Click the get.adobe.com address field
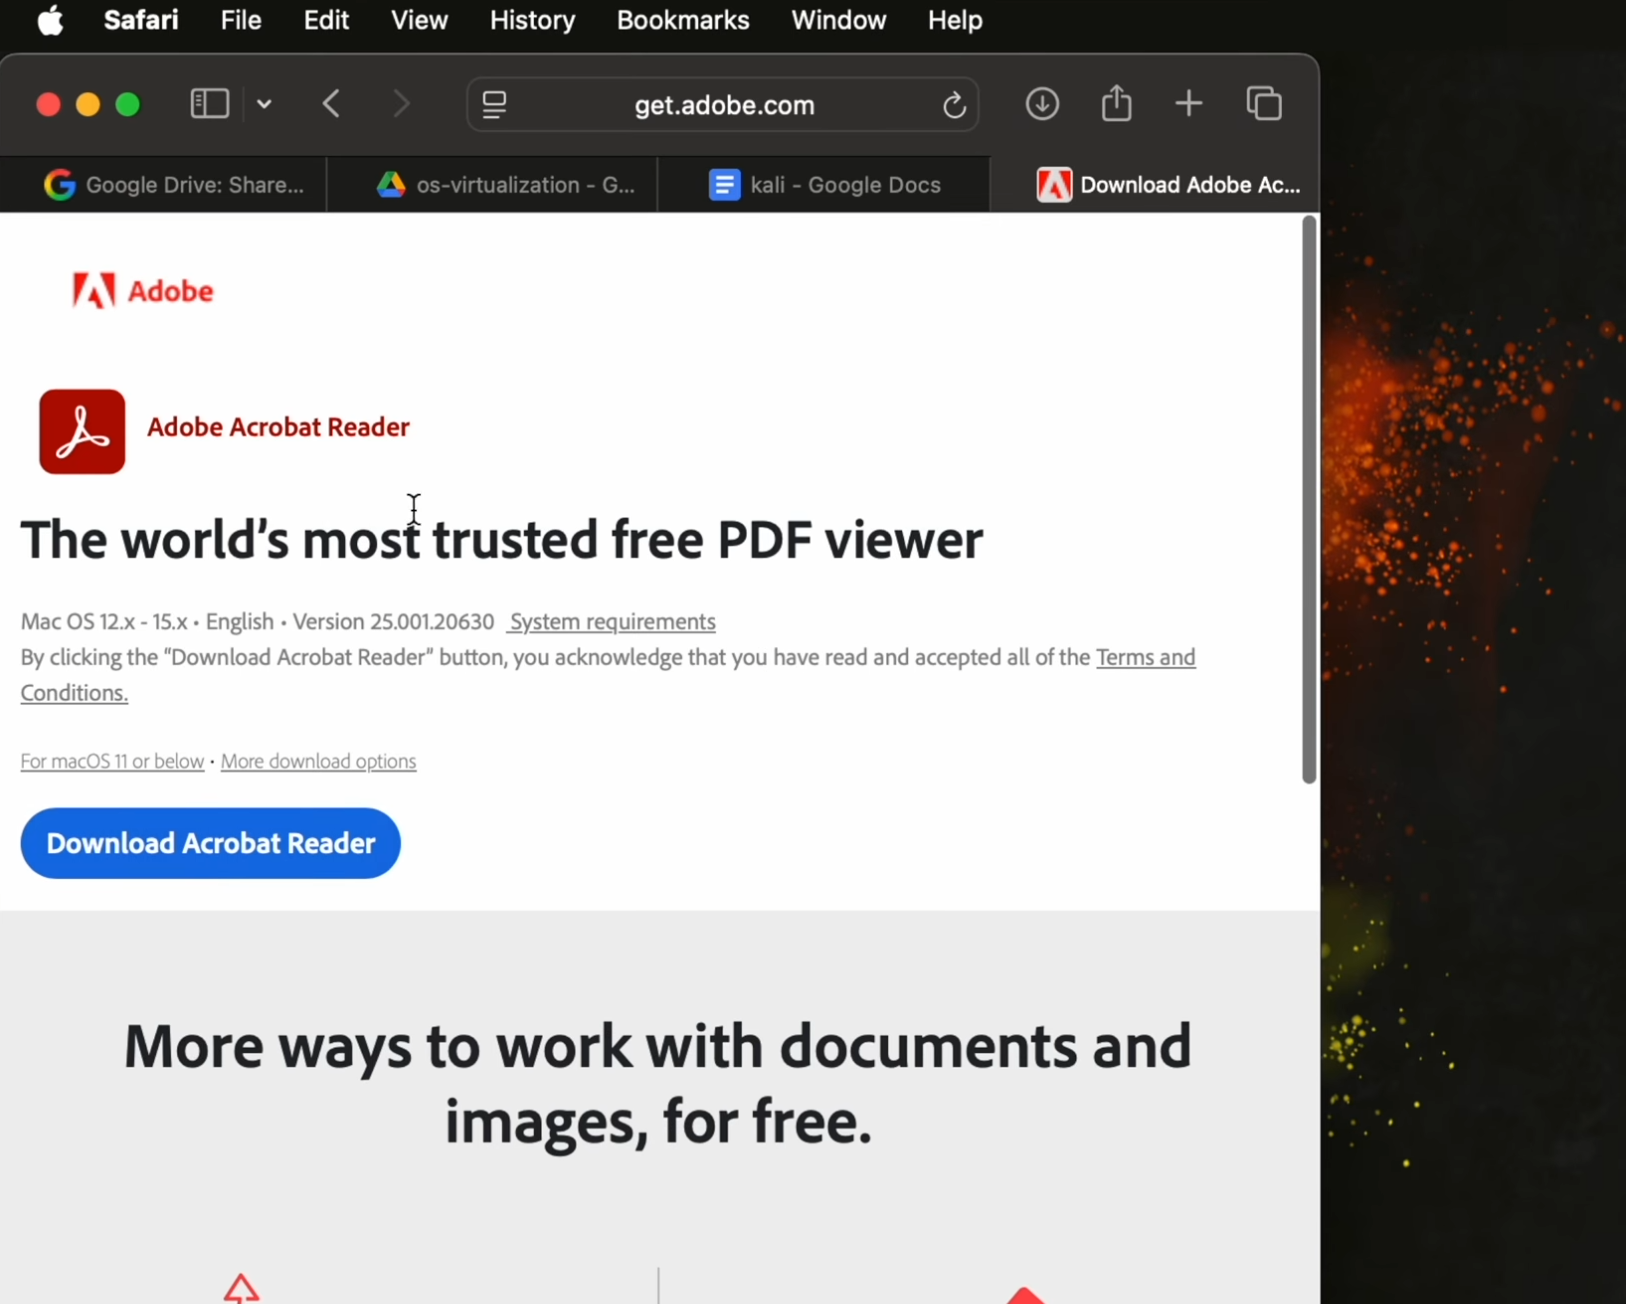This screenshot has height=1304, width=1626. point(723,104)
